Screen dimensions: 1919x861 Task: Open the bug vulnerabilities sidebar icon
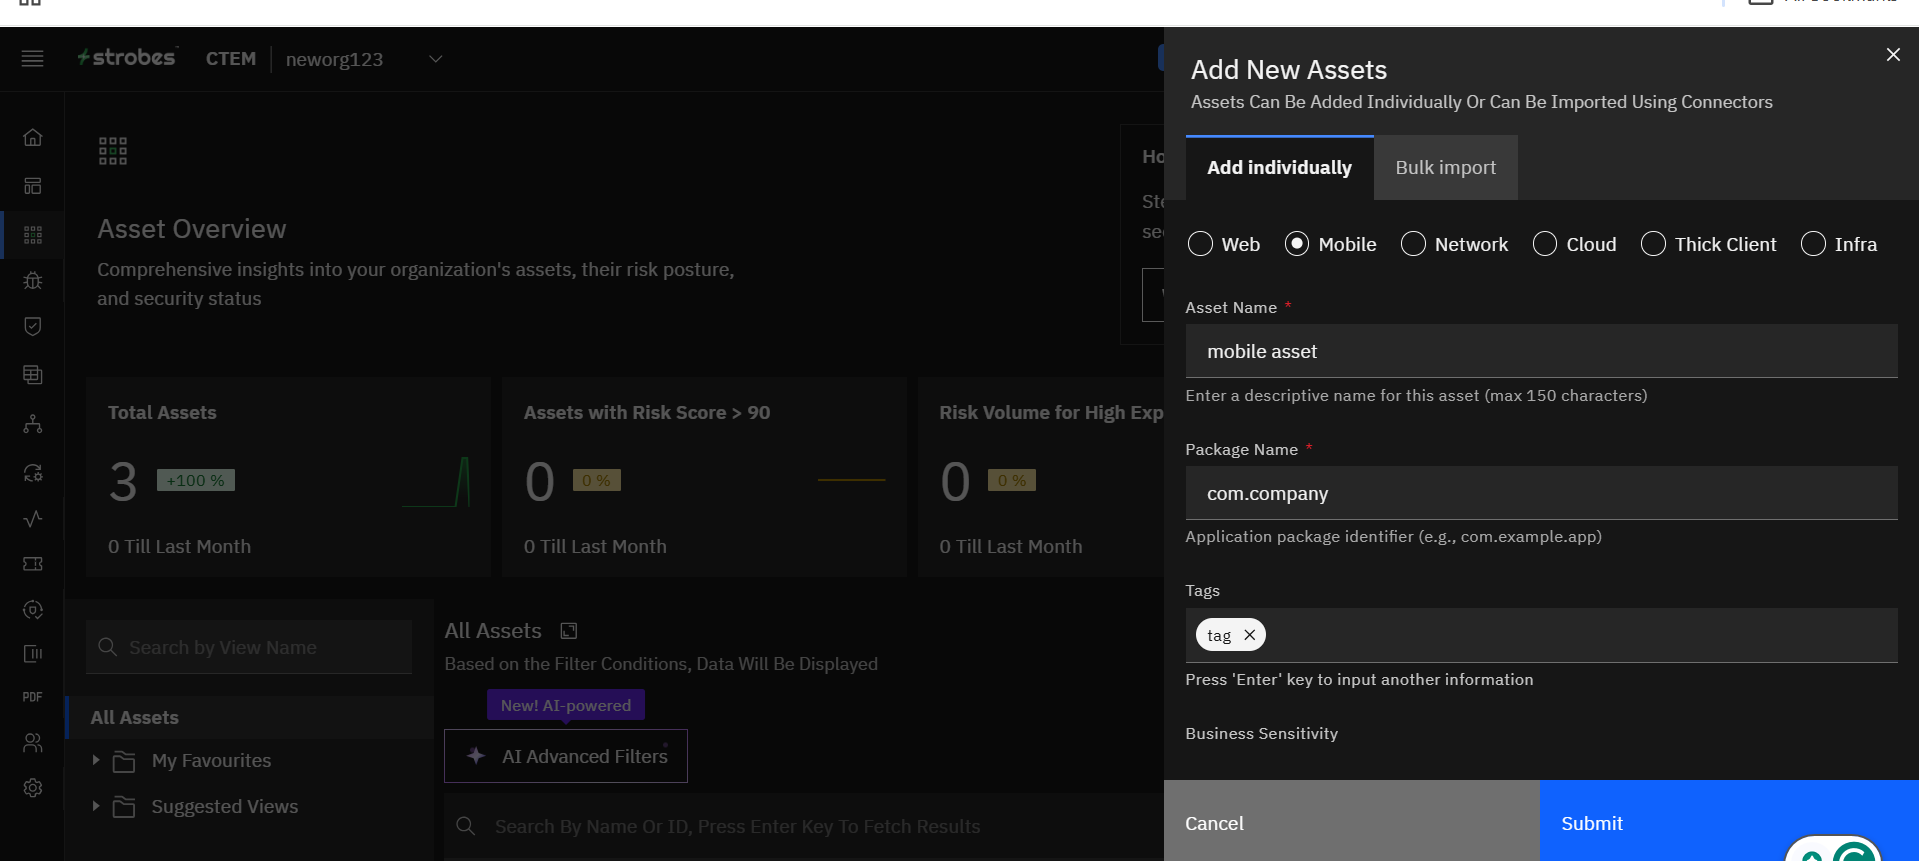[x=33, y=280]
